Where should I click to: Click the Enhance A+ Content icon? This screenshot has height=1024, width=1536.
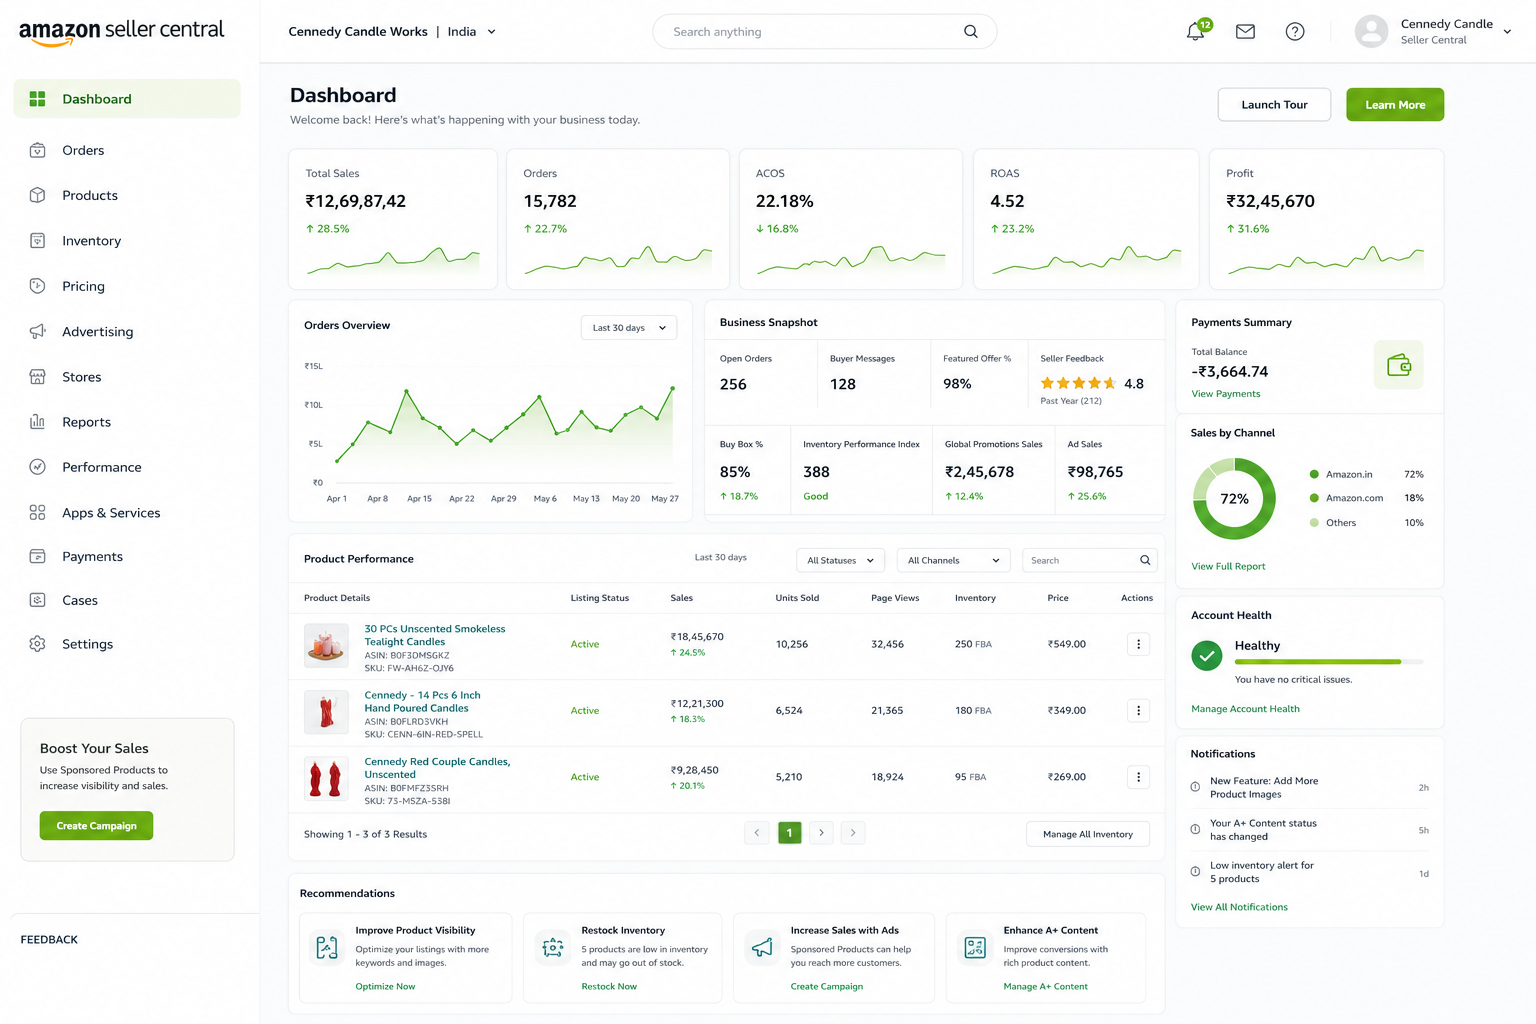[x=975, y=947]
